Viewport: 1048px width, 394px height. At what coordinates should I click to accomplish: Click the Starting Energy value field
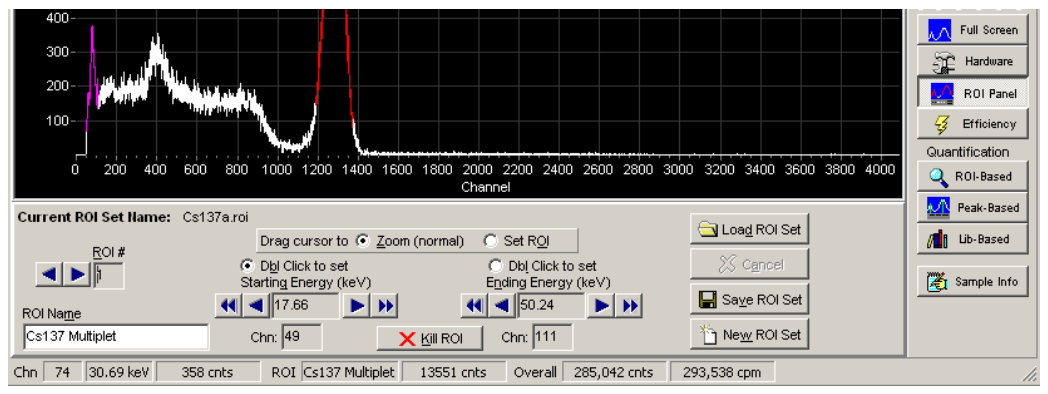coord(306,306)
